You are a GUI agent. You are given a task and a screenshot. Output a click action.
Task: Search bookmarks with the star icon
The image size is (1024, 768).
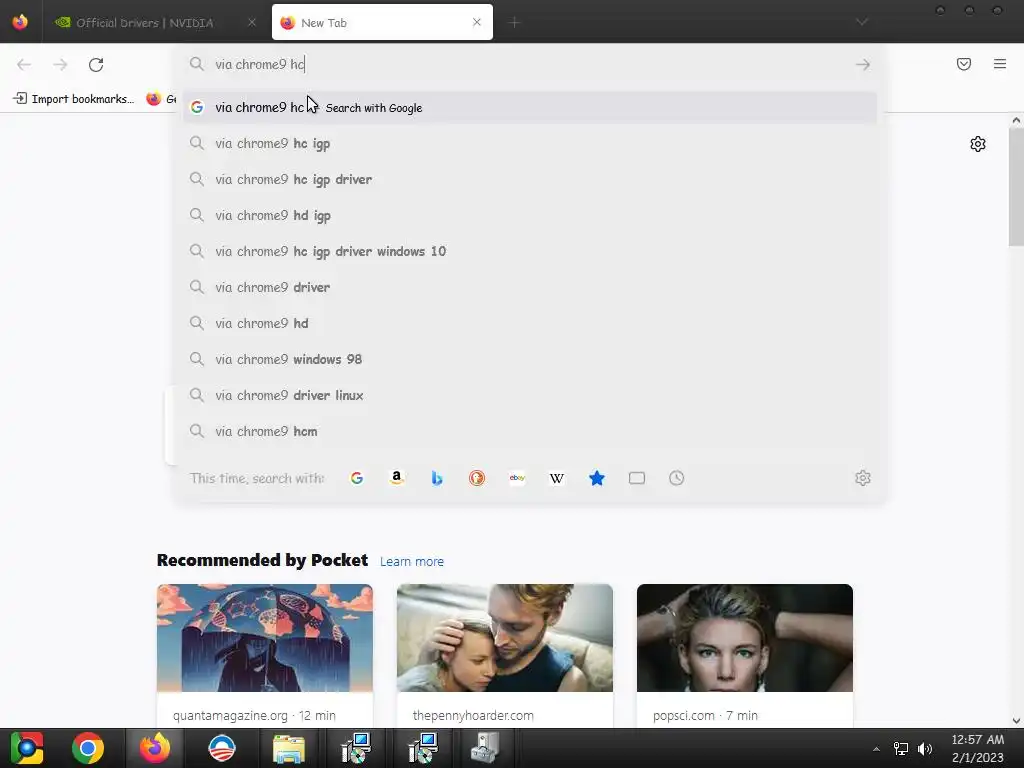(597, 478)
